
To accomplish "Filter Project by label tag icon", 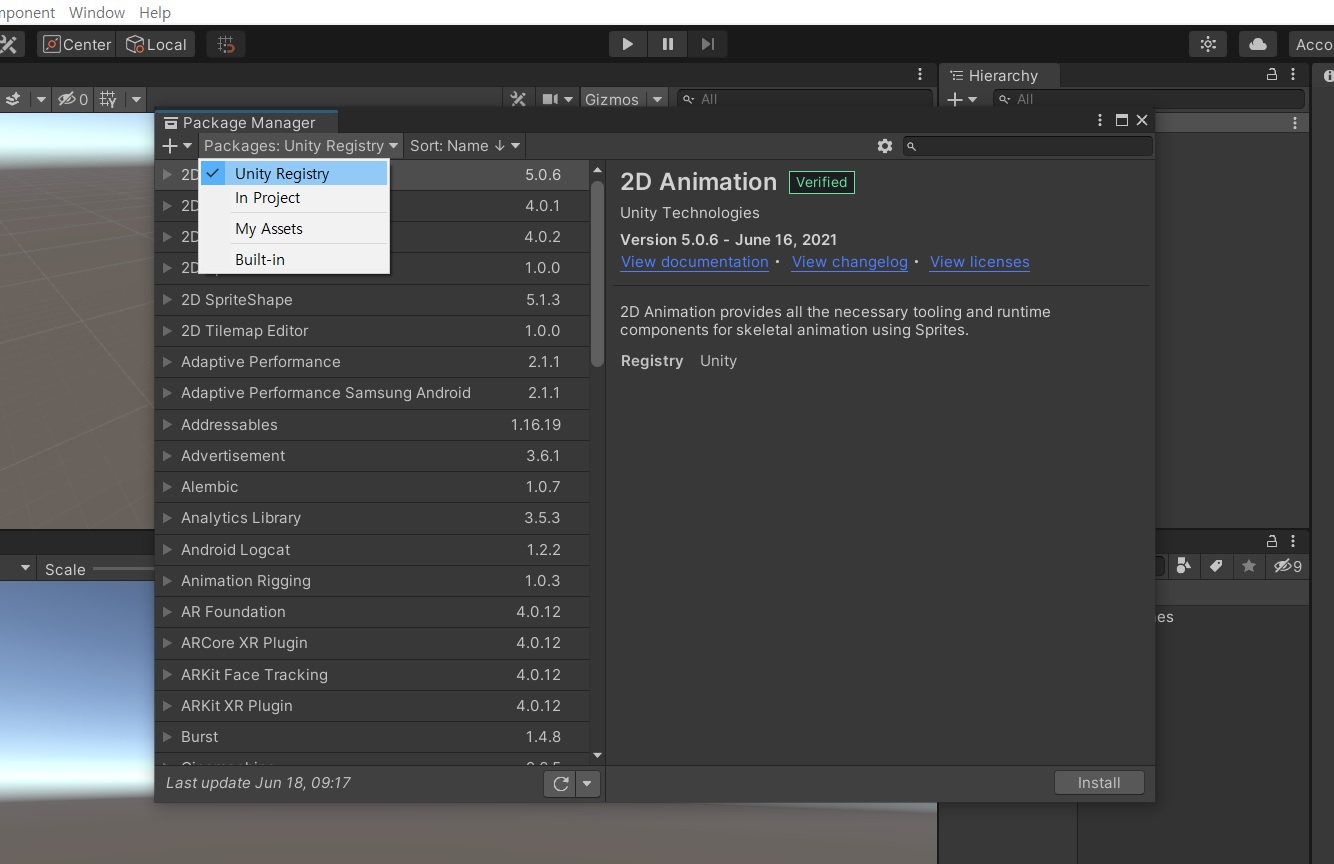I will pos(1216,566).
